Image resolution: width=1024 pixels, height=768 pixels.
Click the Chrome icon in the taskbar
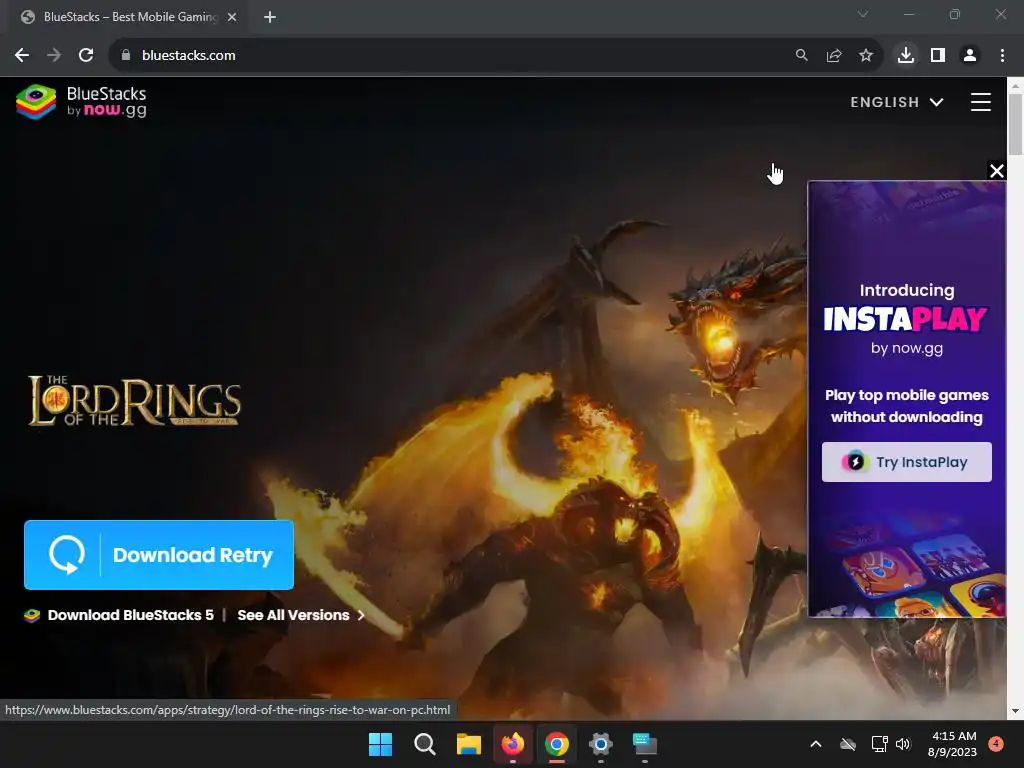pos(556,744)
